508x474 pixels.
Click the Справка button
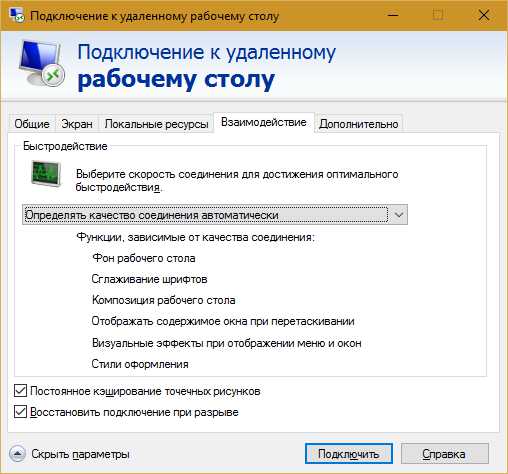coord(444,454)
